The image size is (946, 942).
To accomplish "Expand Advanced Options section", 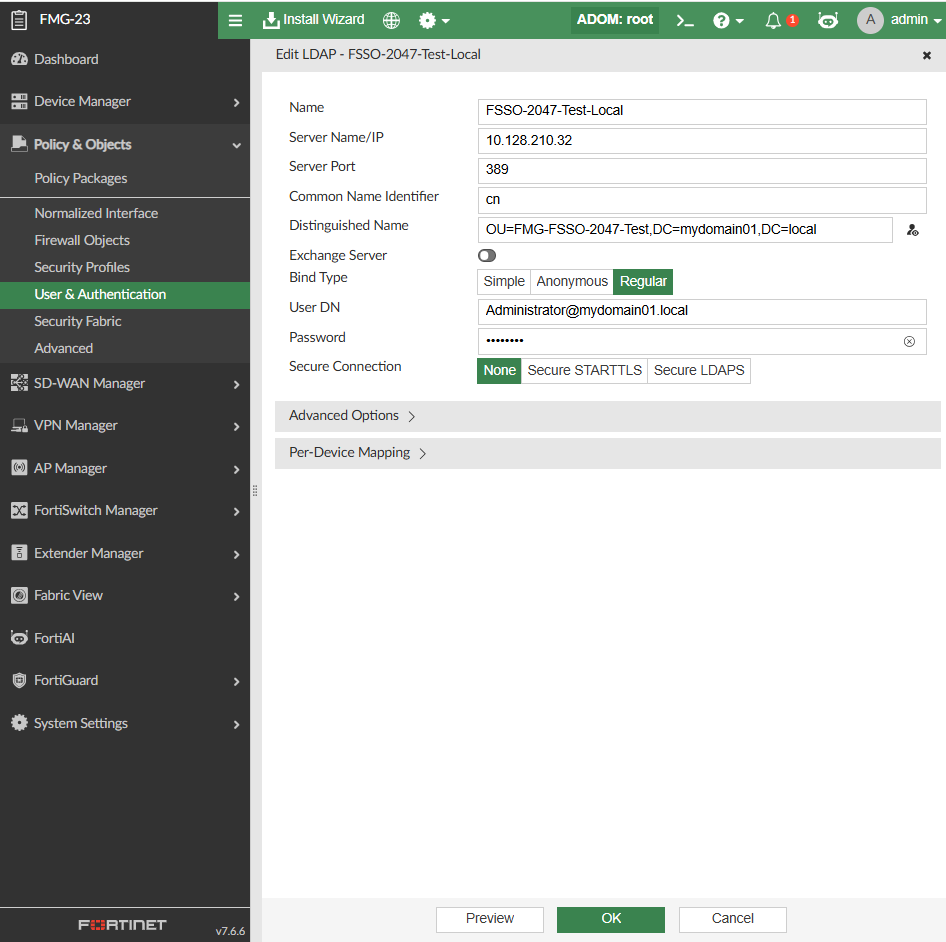I will point(607,416).
